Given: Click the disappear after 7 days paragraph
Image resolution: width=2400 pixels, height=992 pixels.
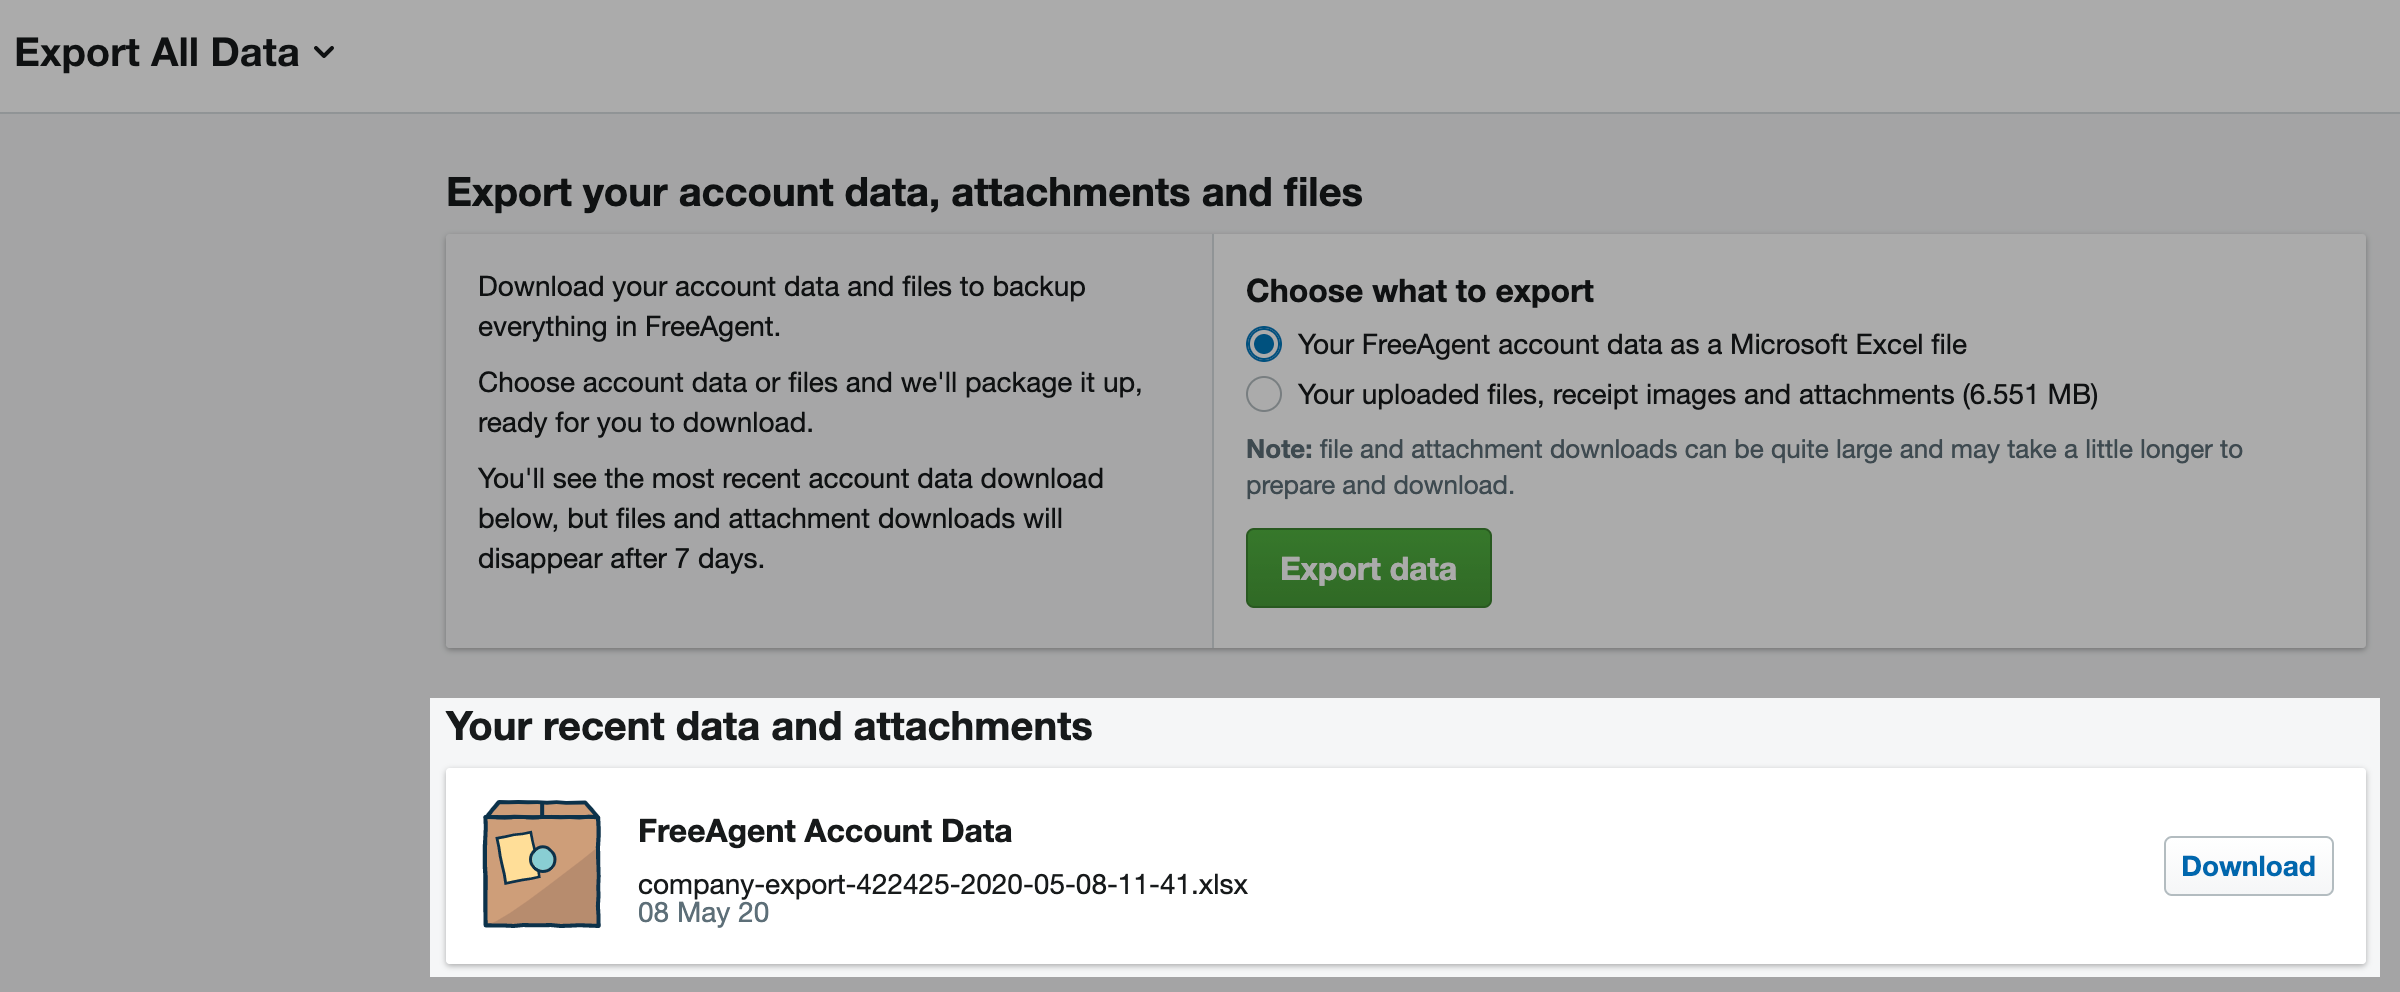Looking at the screenshot, I should click(x=790, y=518).
